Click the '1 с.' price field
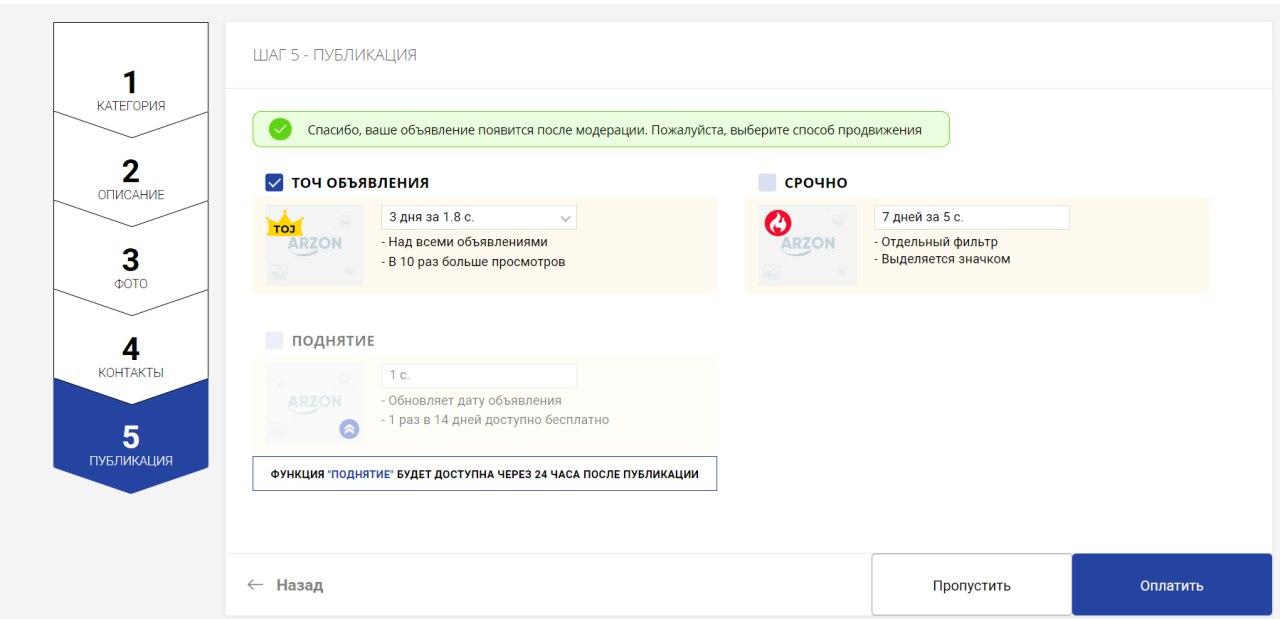The width and height of the screenshot is (1280, 619). point(478,375)
